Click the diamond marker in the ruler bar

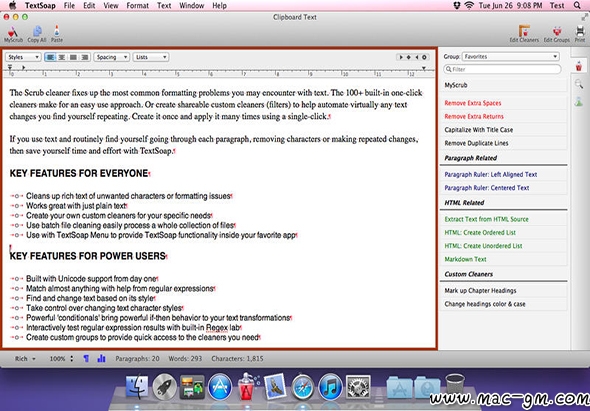pyautogui.click(x=409, y=57)
